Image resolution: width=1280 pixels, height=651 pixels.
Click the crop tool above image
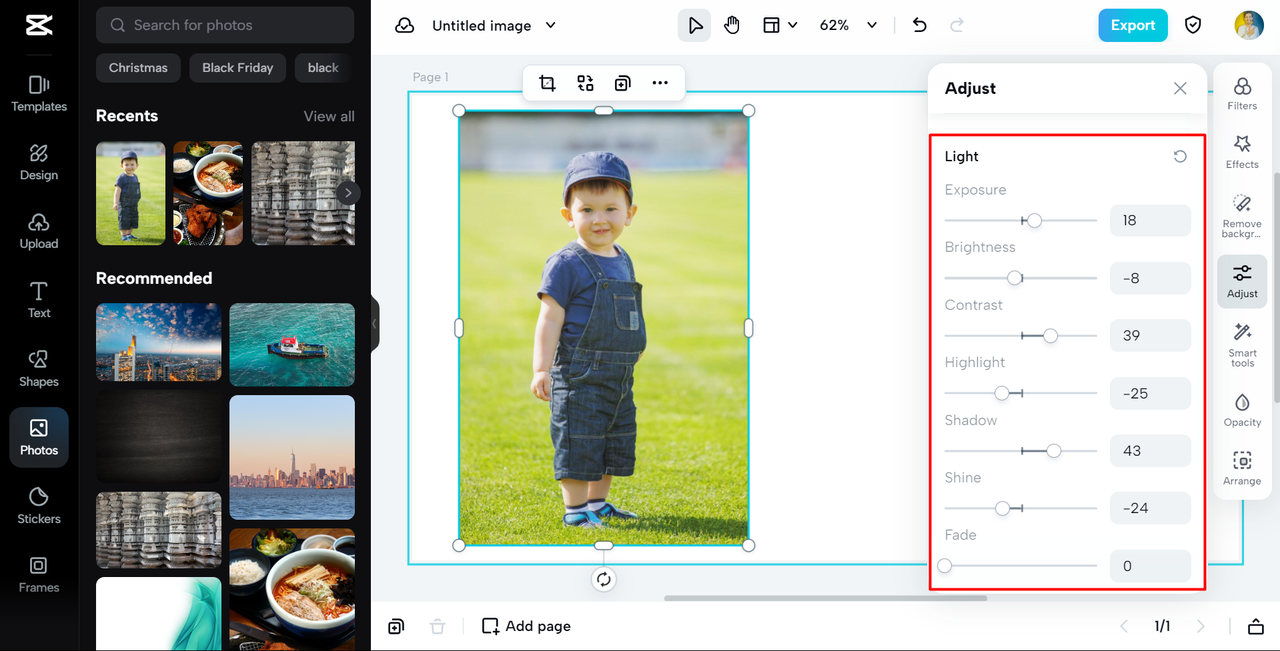tap(547, 83)
